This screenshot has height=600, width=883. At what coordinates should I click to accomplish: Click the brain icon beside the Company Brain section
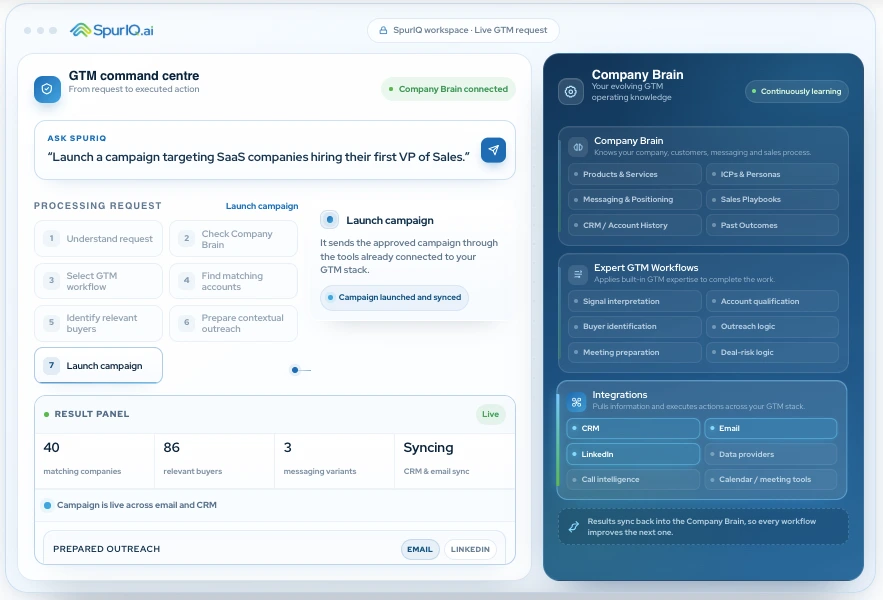(578, 147)
